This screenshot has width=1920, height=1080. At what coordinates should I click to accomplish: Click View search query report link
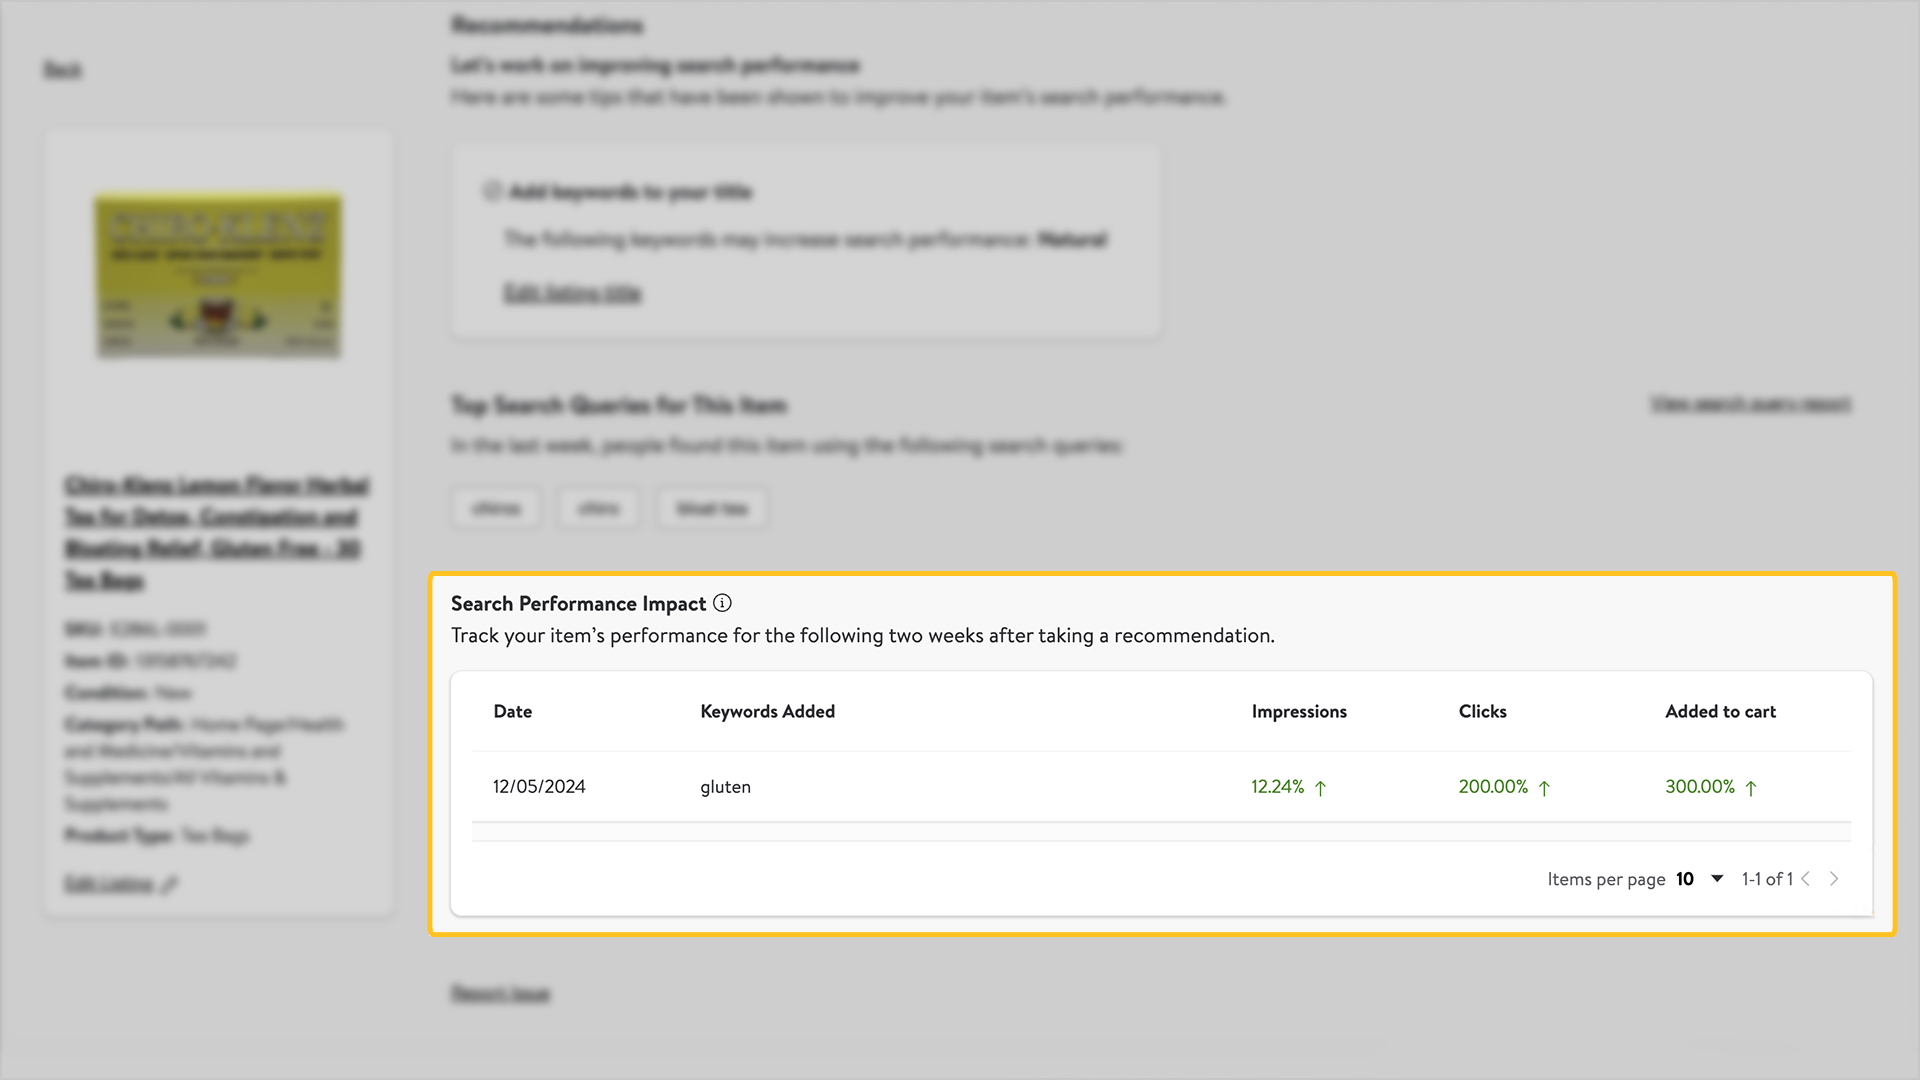point(1747,405)
